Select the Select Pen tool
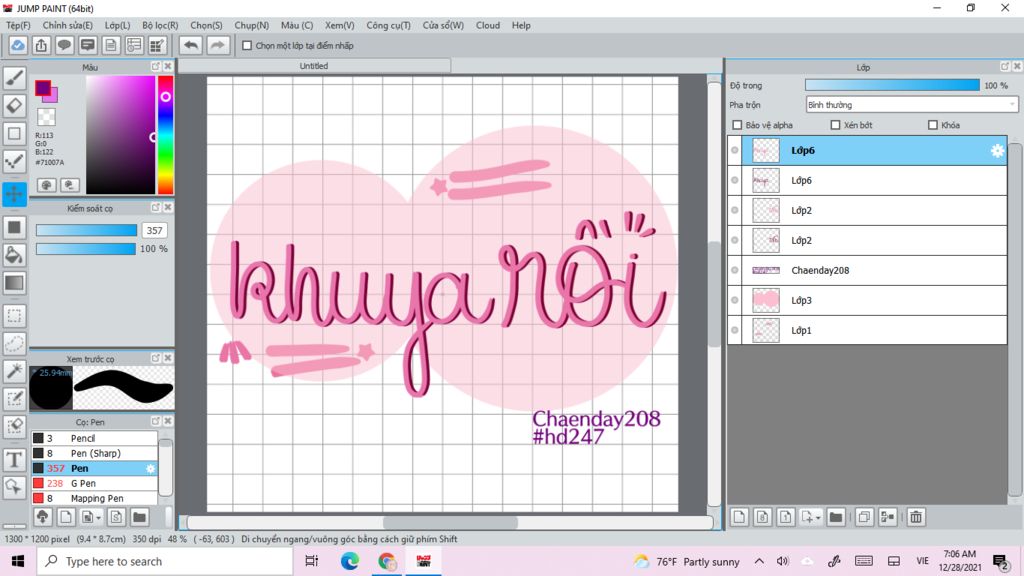This screenshot has width=1024, height=576. point(14,398)
